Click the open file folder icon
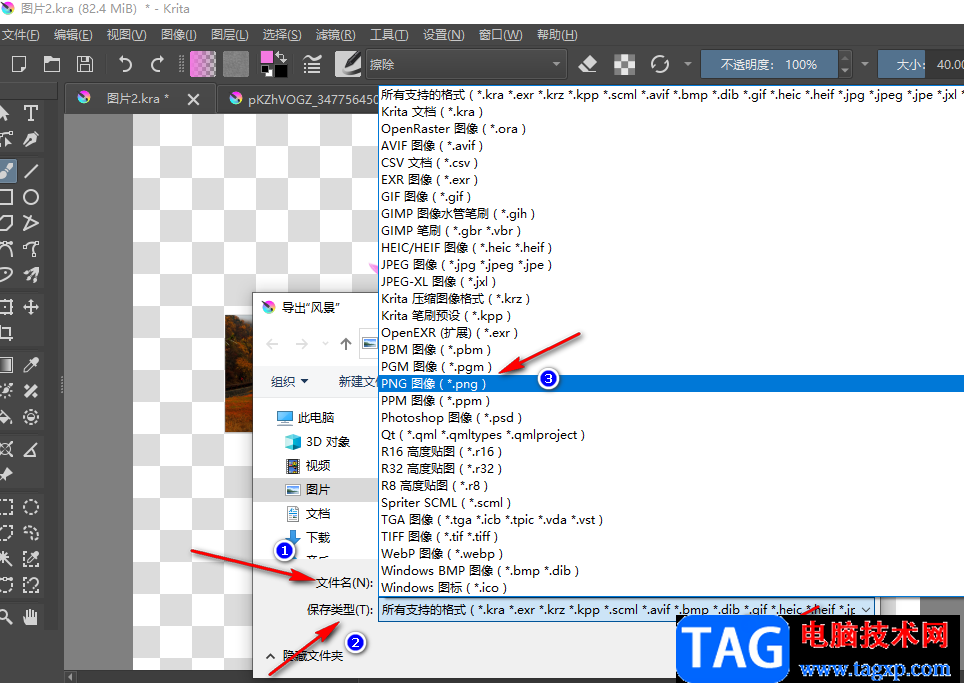 (x=52, y=64)
